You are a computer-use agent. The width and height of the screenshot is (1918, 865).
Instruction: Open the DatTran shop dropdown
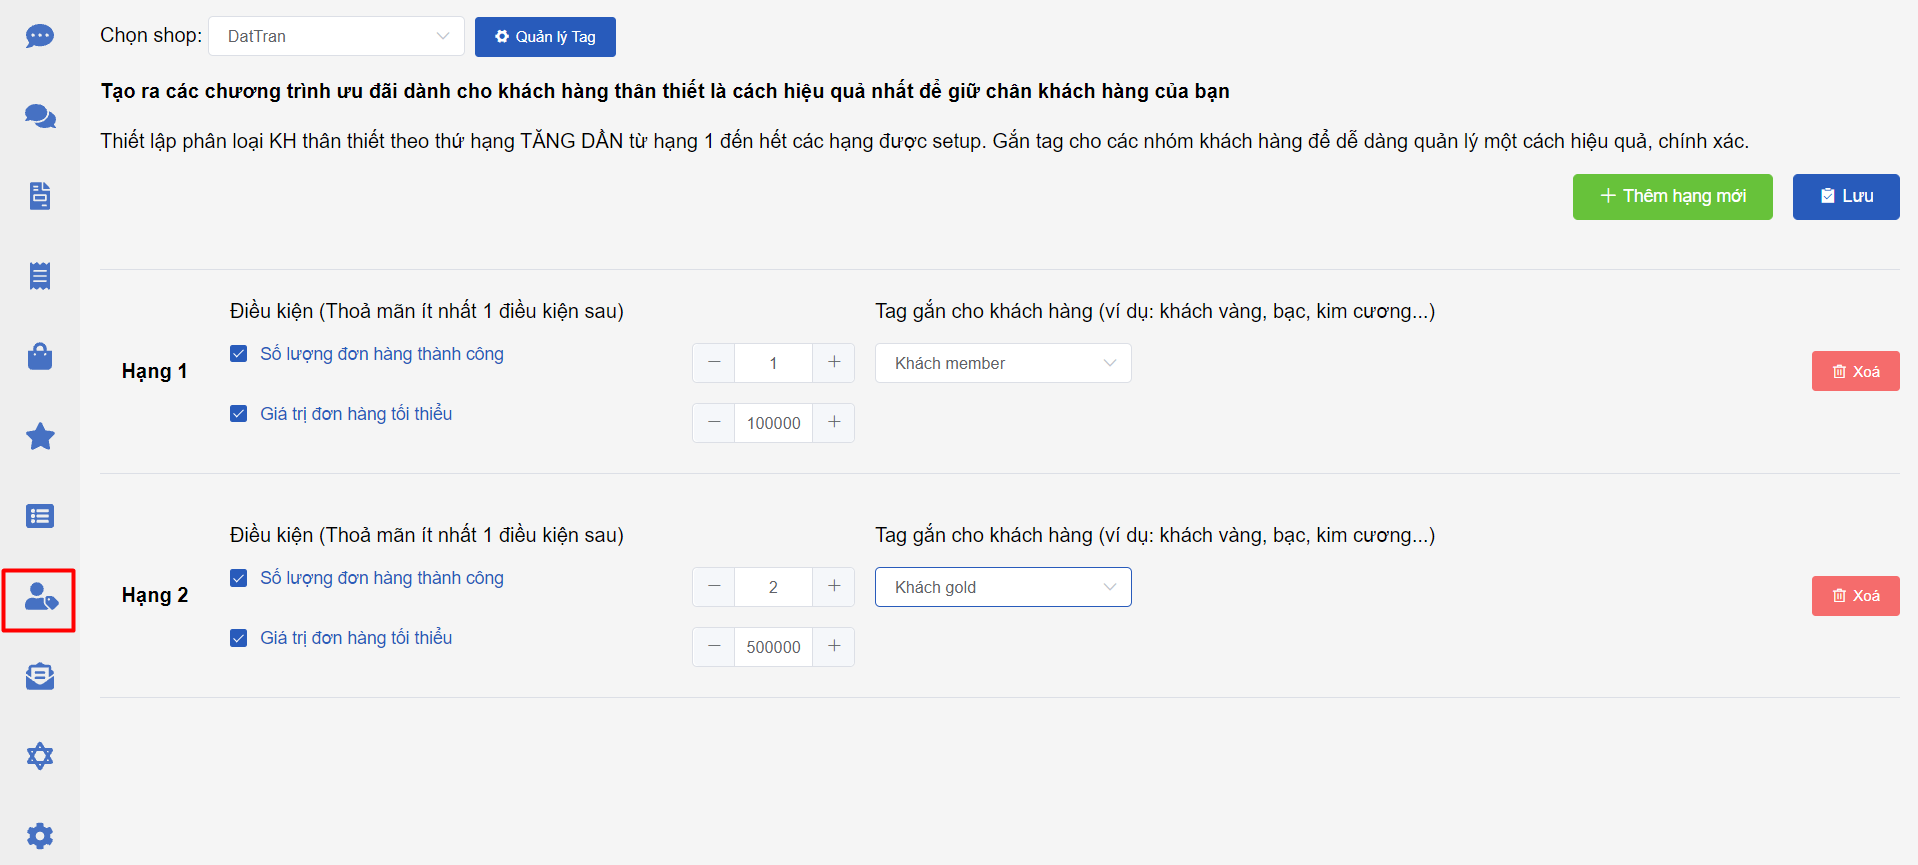click(336, 37)
